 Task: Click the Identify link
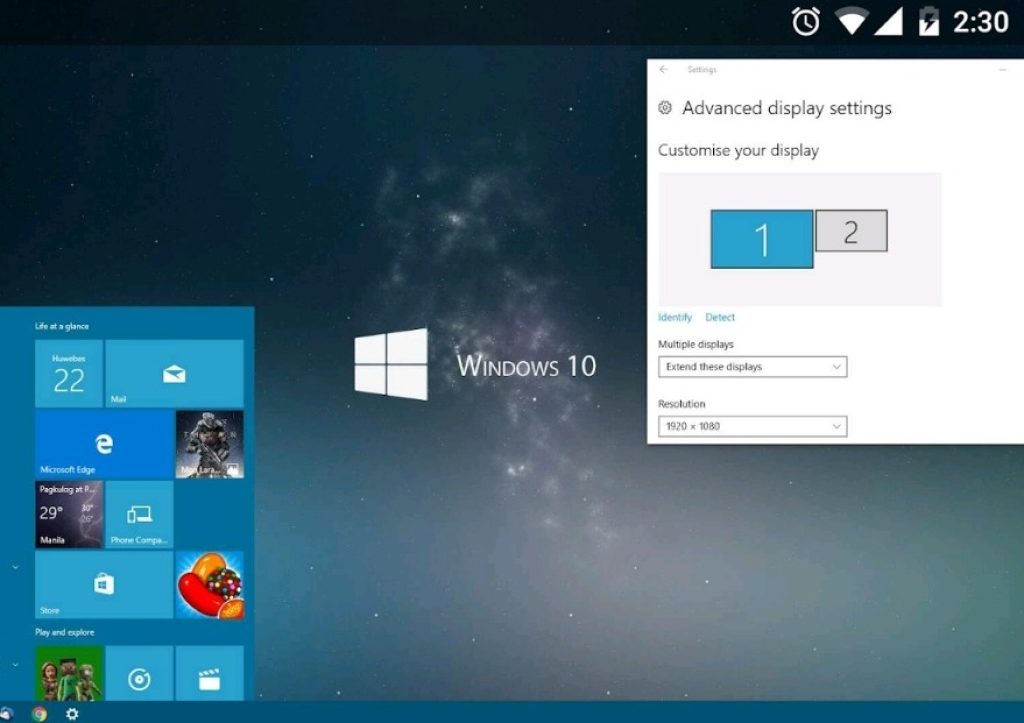(674, 317)
